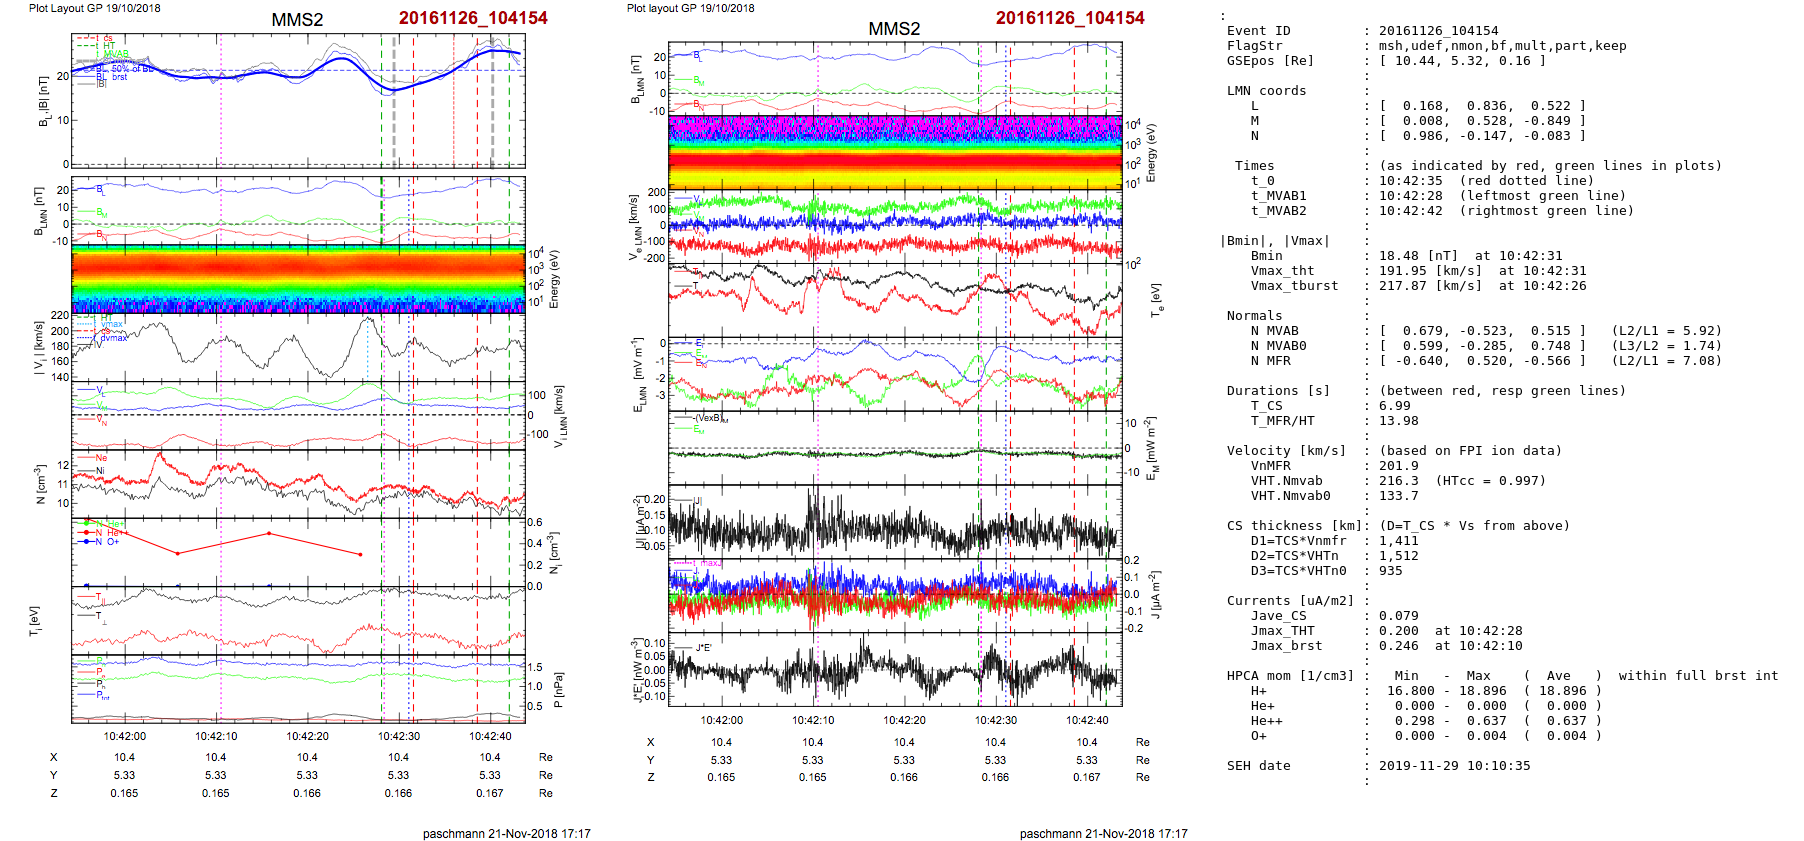Click the 10:42:30 tick label on the left time axis

pyautogui.click(x=398, y=736)
